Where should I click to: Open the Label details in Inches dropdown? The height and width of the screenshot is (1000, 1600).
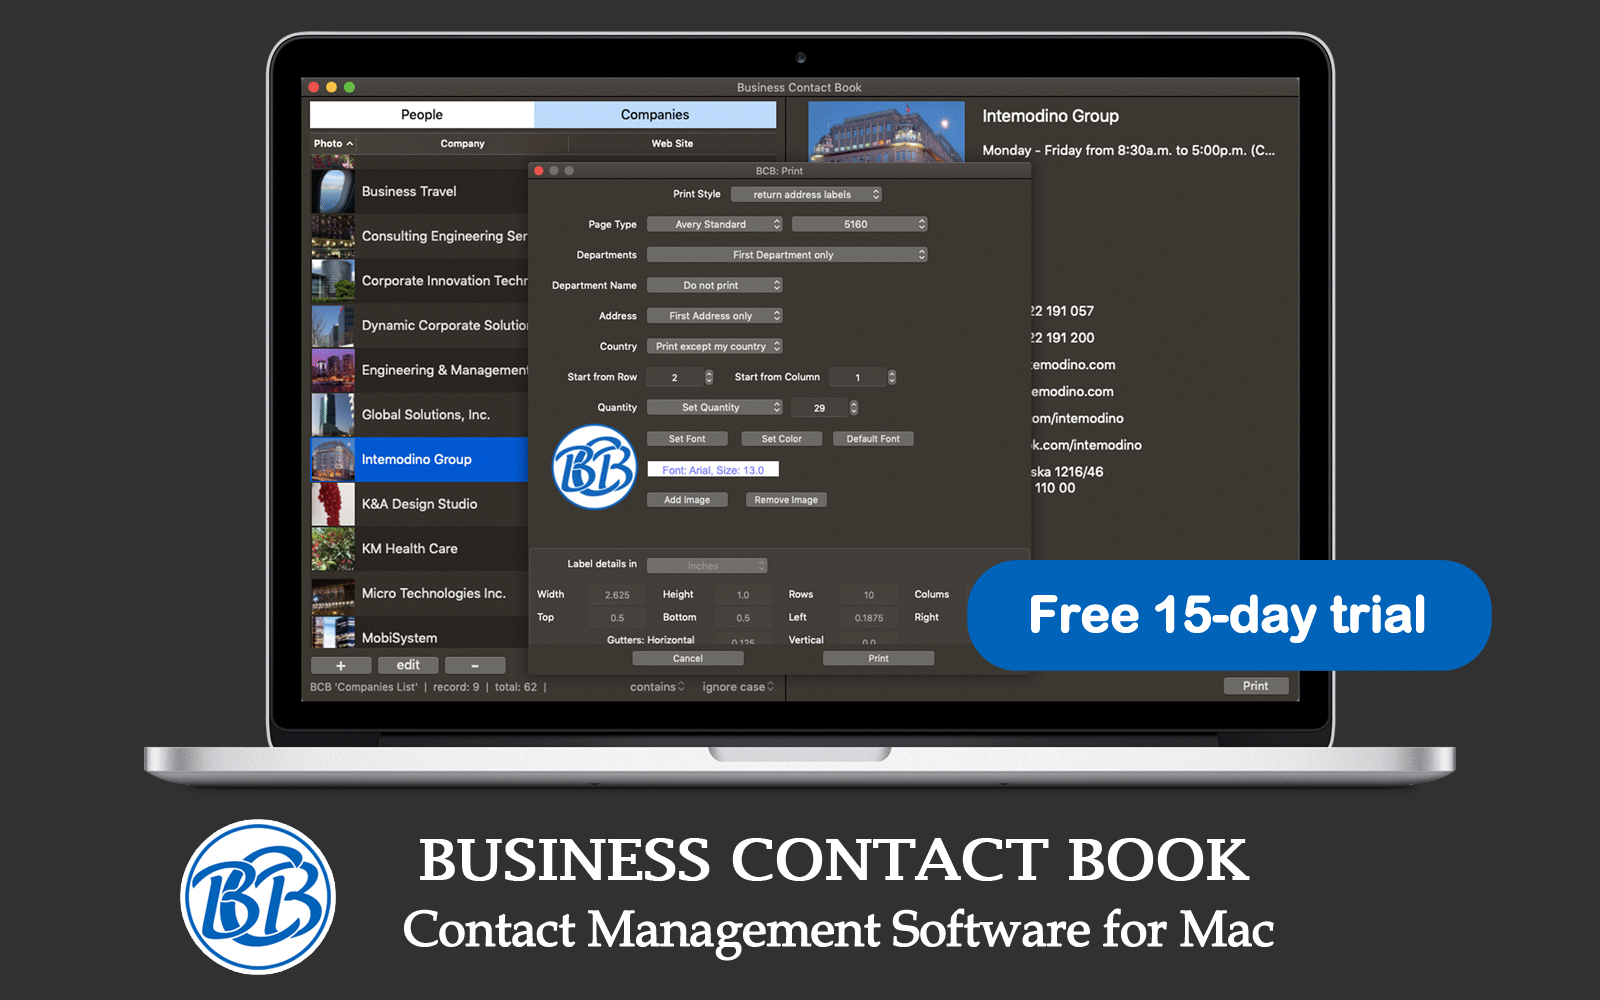click(707, 566)
